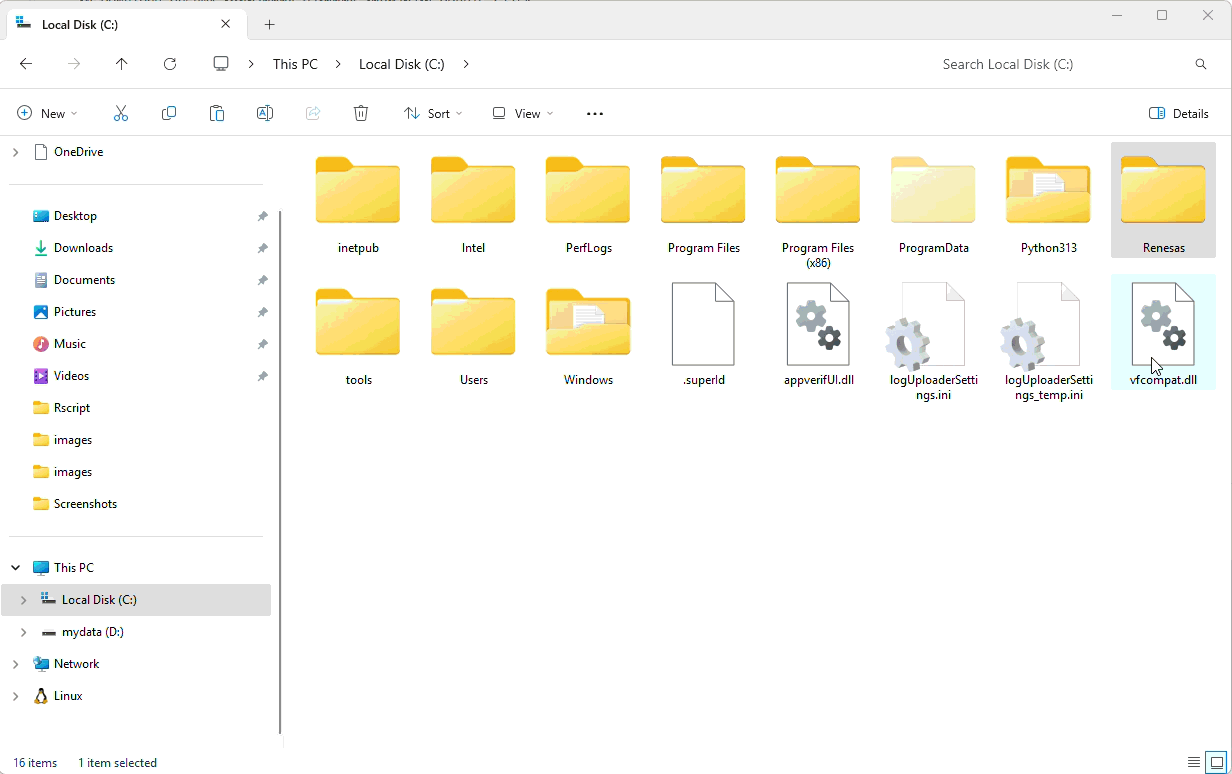Click the Search Local Disk (C:) field
The width and height of the screenshot is (1232, 774).
(x=1060, y=64)
